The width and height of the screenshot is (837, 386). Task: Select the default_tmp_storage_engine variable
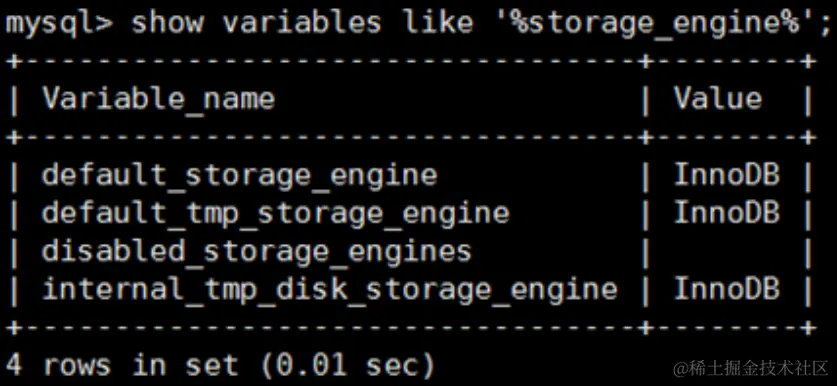tap(275, 214)
